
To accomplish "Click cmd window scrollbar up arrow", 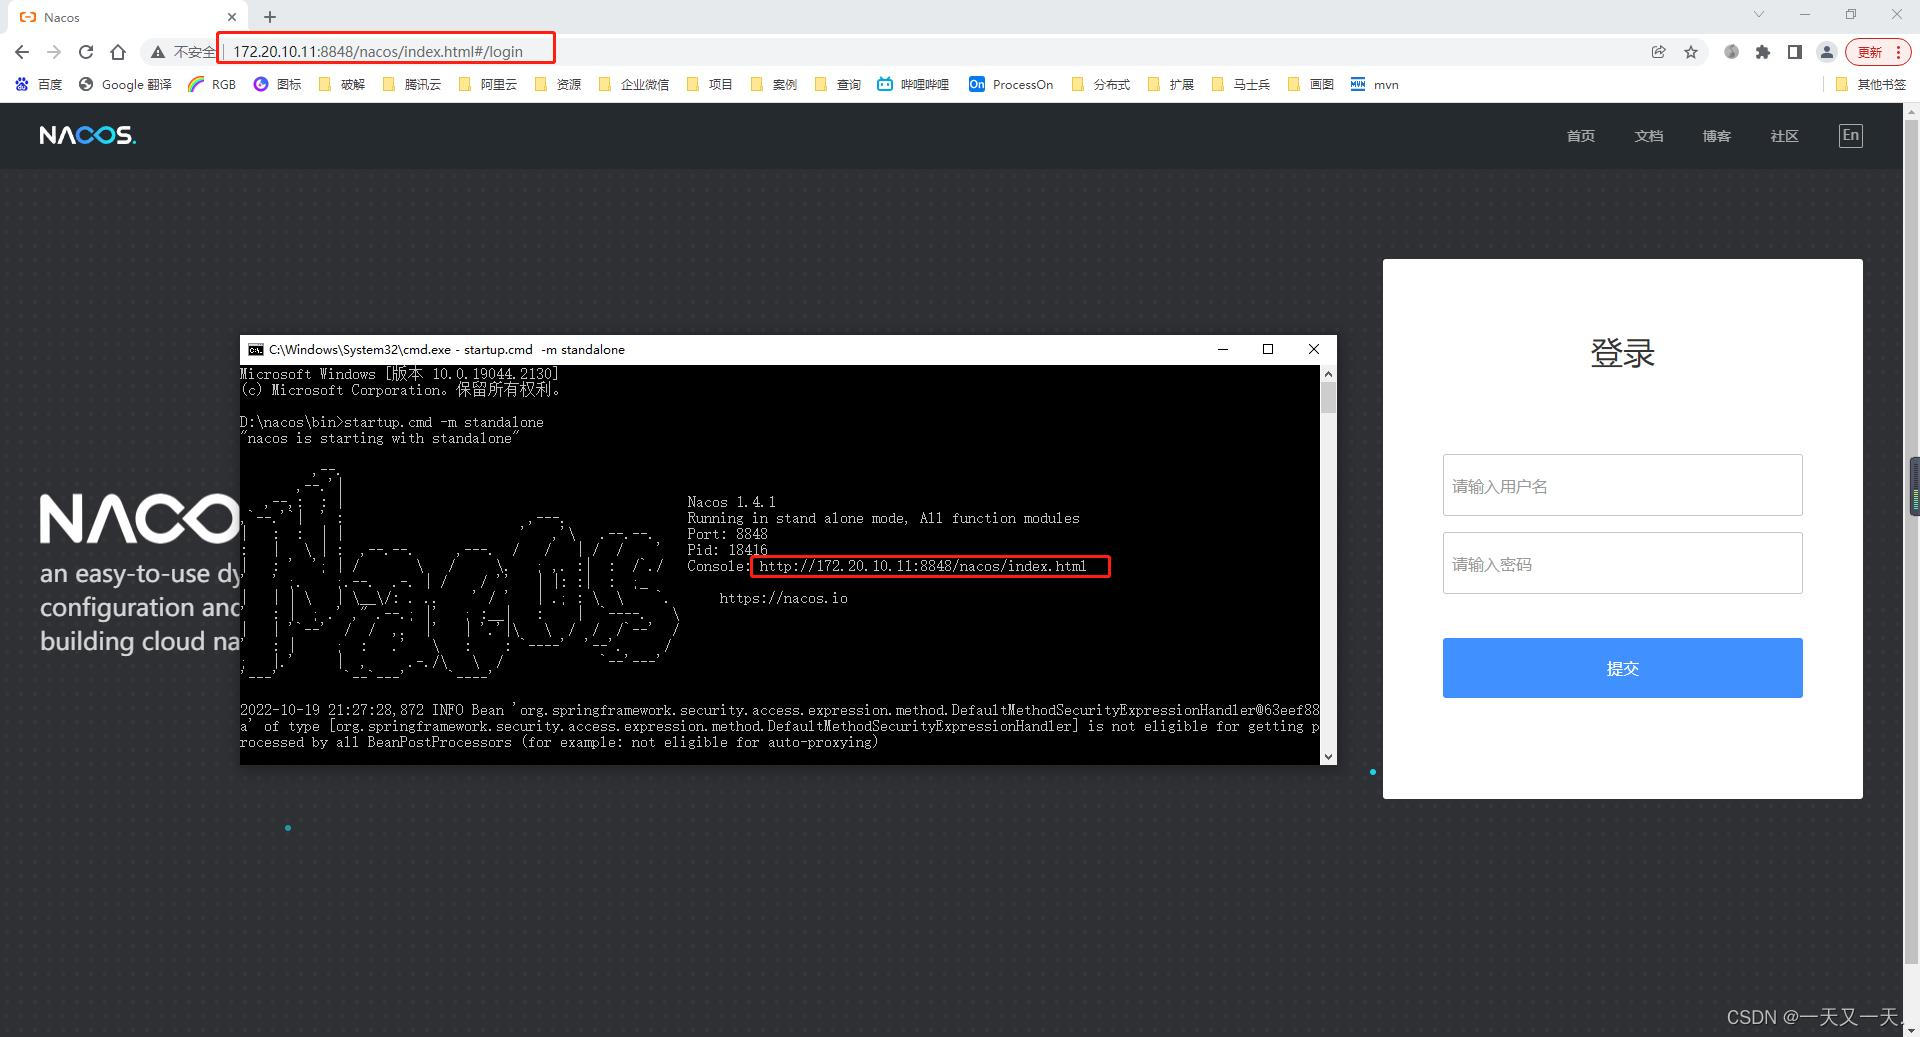I will tap(1328, 374).
